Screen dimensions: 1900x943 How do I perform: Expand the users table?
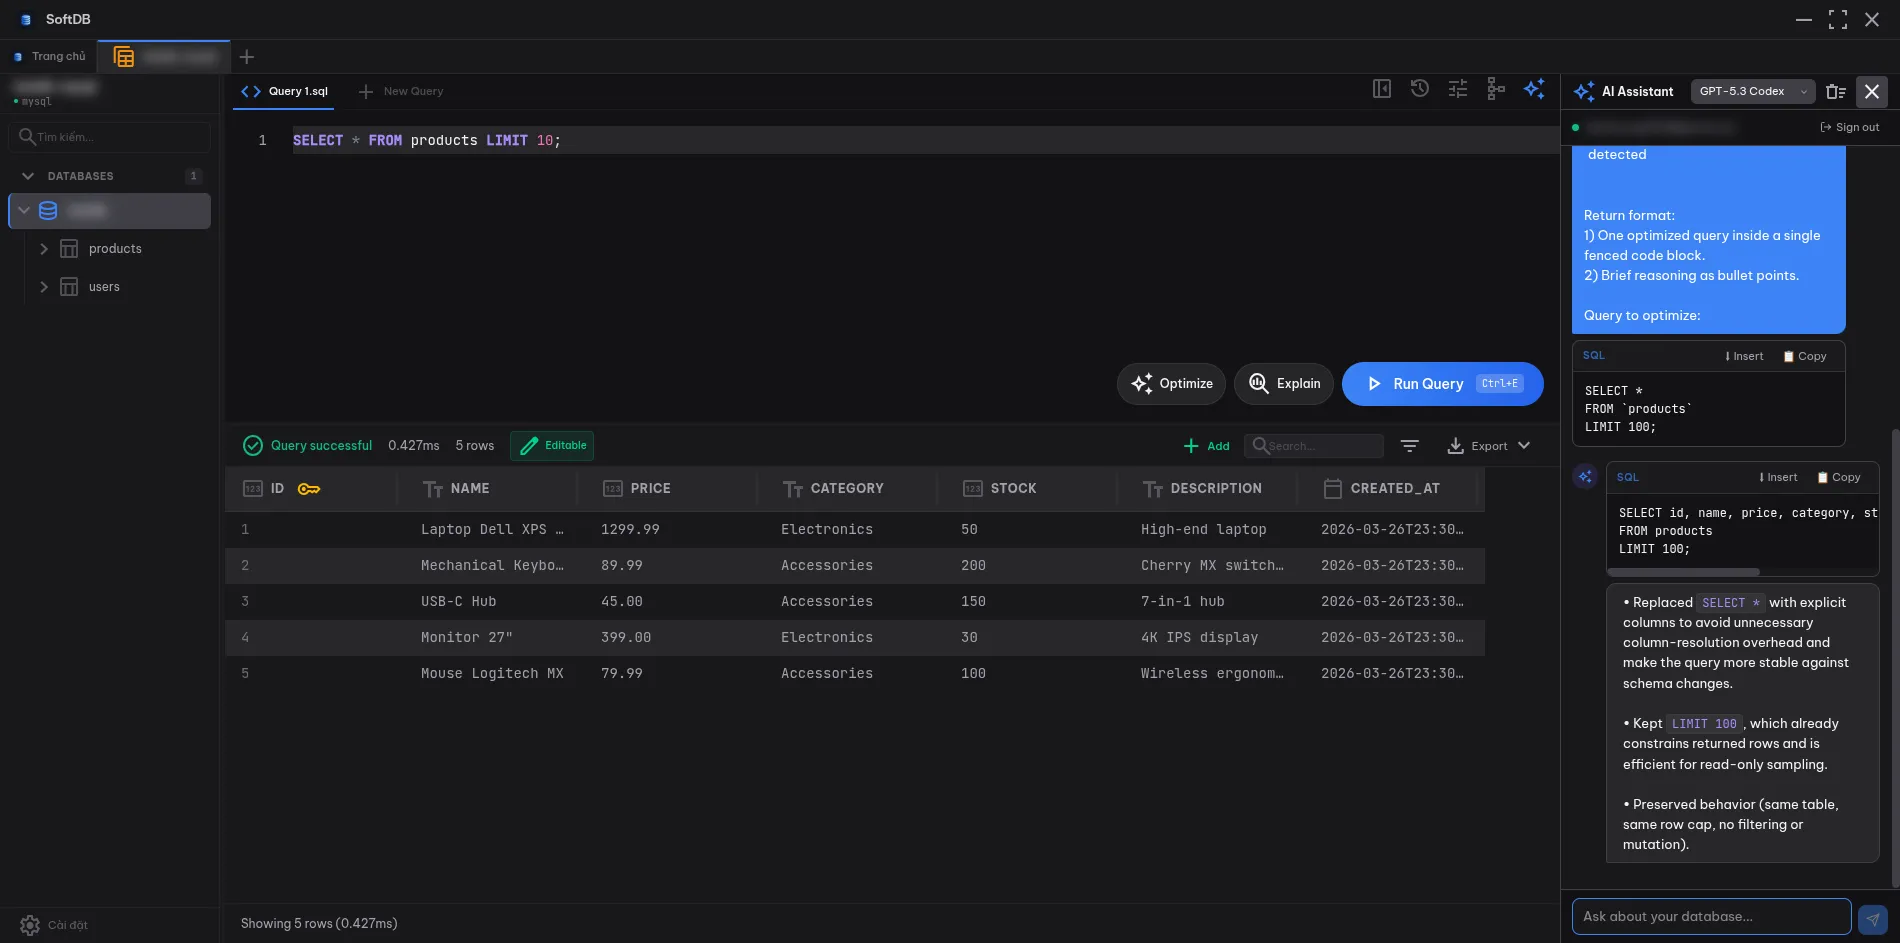[x=44, y=287]
